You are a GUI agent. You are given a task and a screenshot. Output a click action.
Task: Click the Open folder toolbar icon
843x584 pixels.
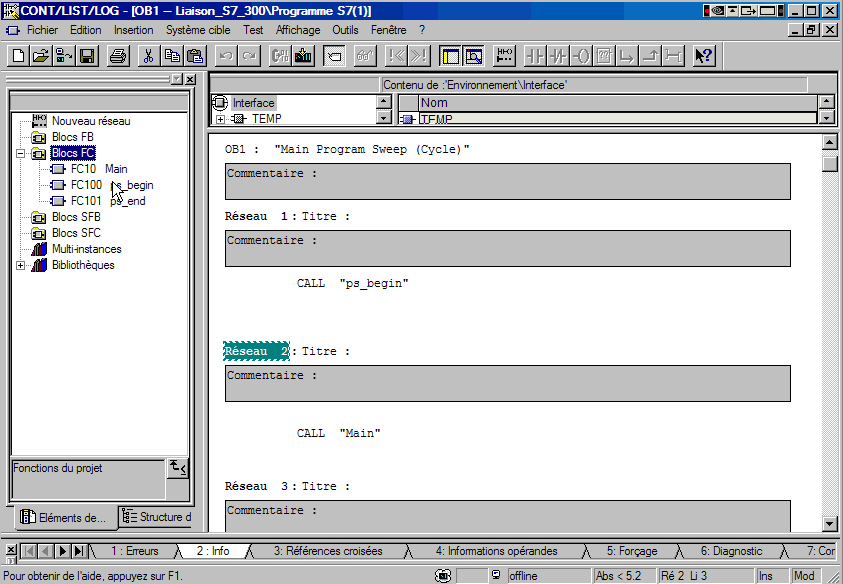41,56
